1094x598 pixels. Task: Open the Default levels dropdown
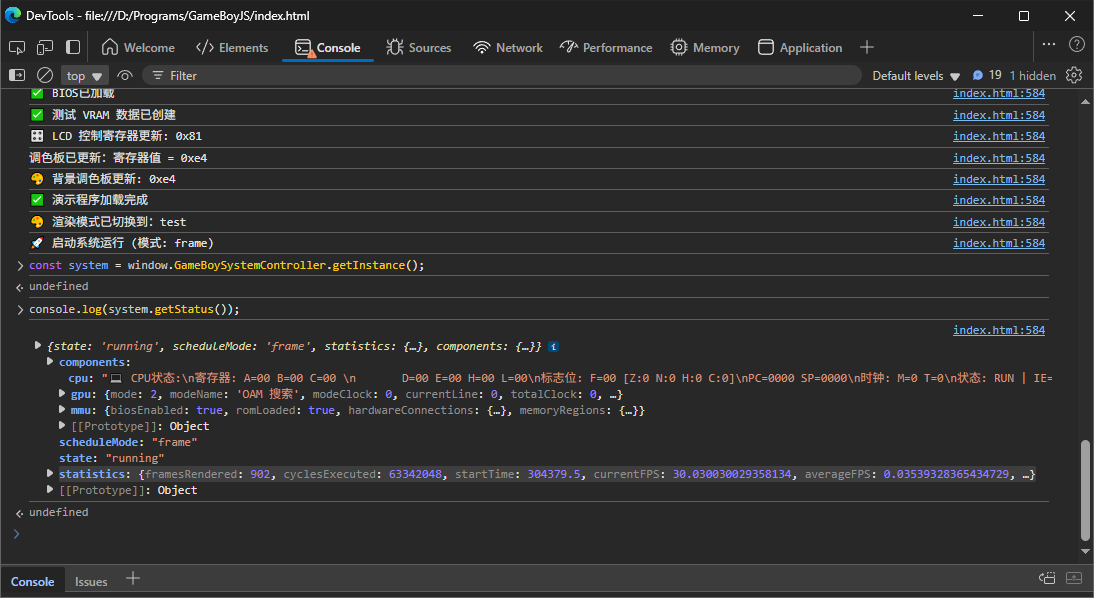pyautogui.click(x=915, y=76)
